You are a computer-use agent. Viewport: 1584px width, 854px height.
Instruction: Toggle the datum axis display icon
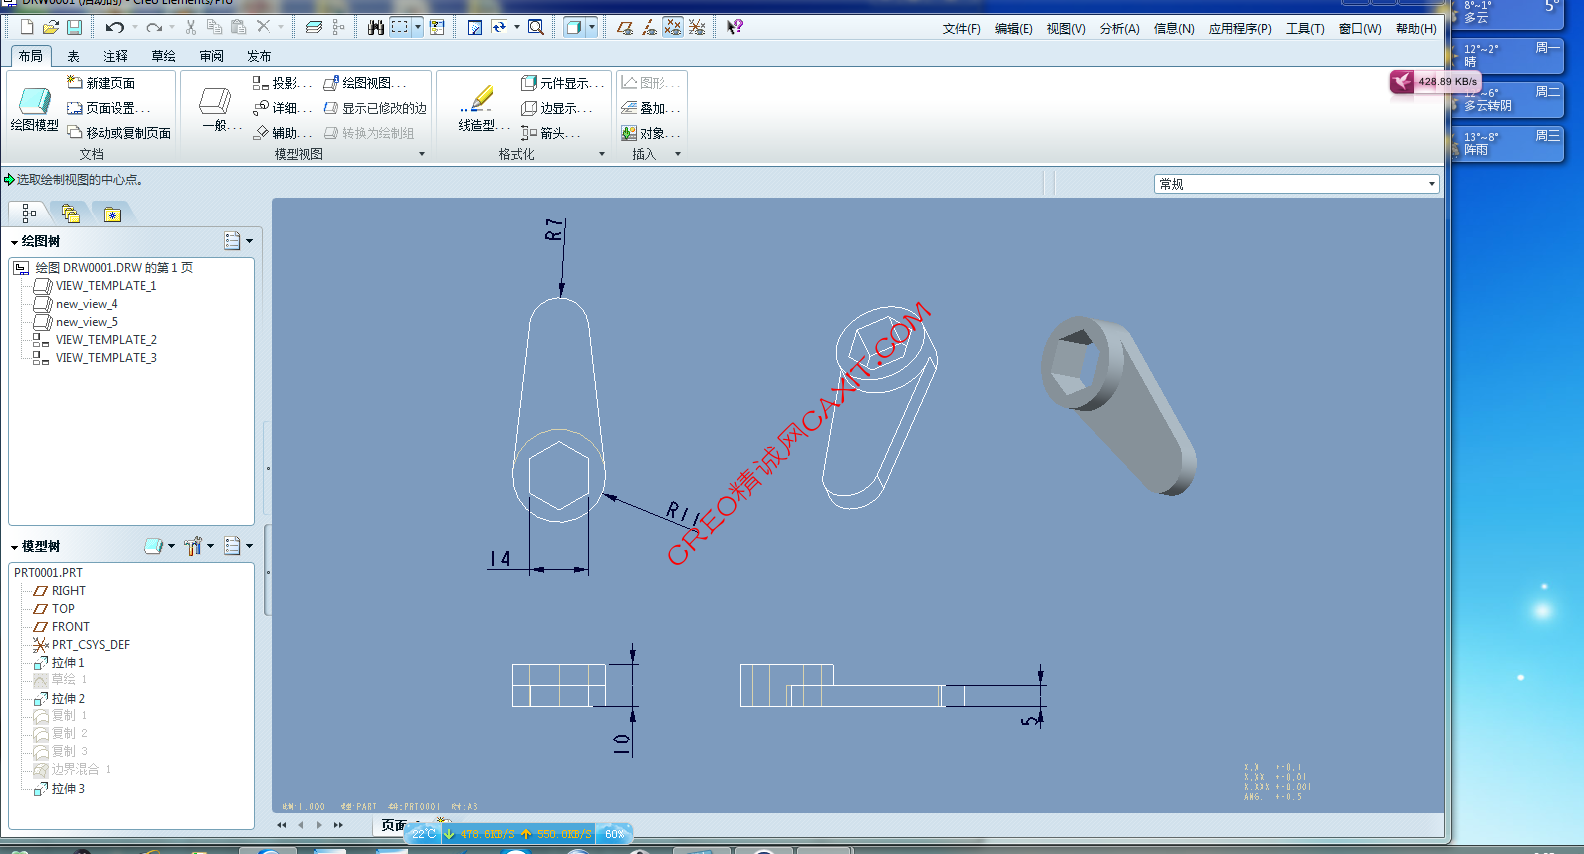649,28
